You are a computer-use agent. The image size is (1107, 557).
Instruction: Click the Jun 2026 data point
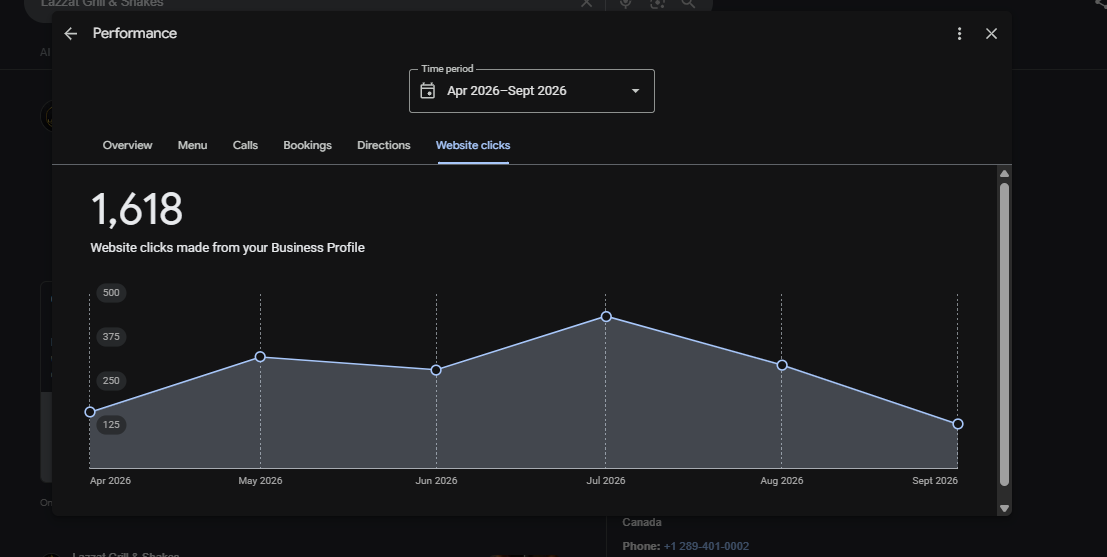pyautogui.click(x=436, y=370)
